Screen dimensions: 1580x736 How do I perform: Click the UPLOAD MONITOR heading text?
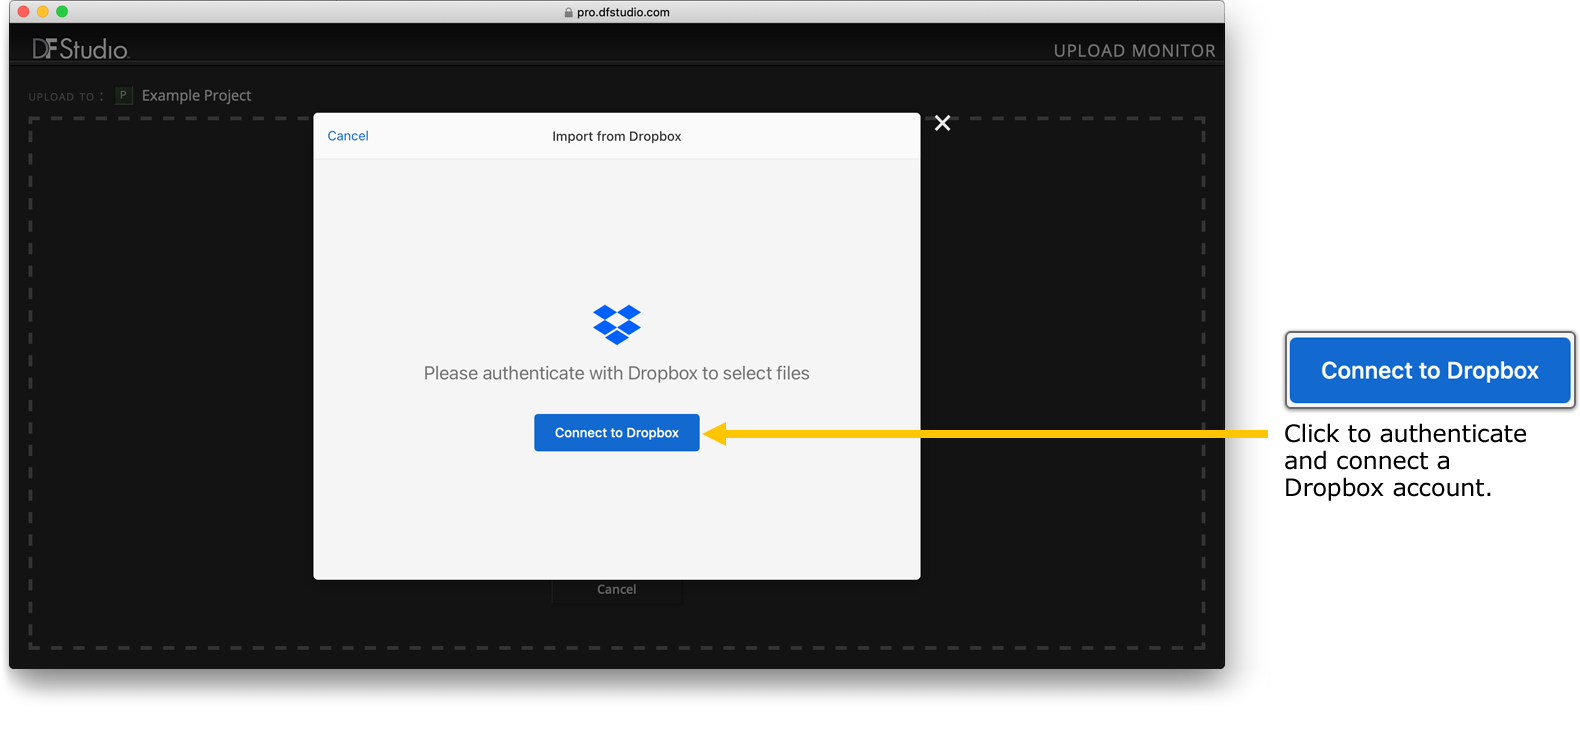[x=1134, y=51]
